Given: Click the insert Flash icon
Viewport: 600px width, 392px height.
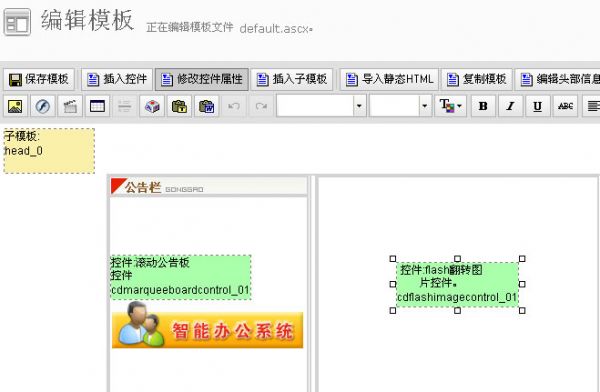Looking at the screenshot, I should (42, 106).
